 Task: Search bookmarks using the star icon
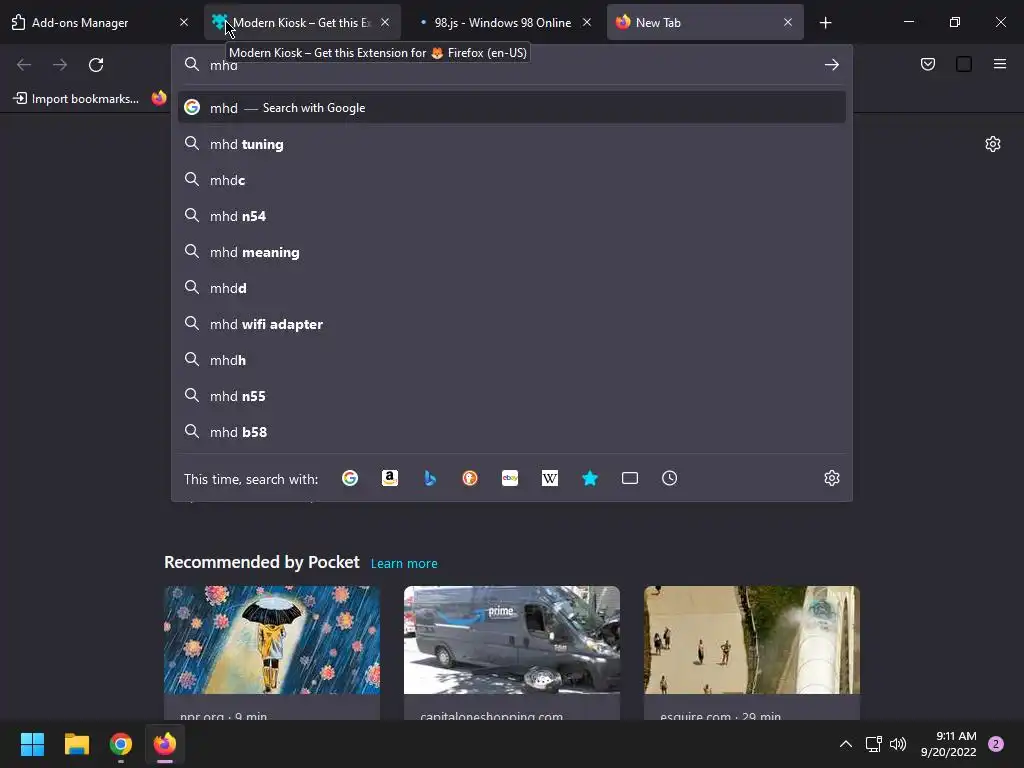[x=590, y=478]
